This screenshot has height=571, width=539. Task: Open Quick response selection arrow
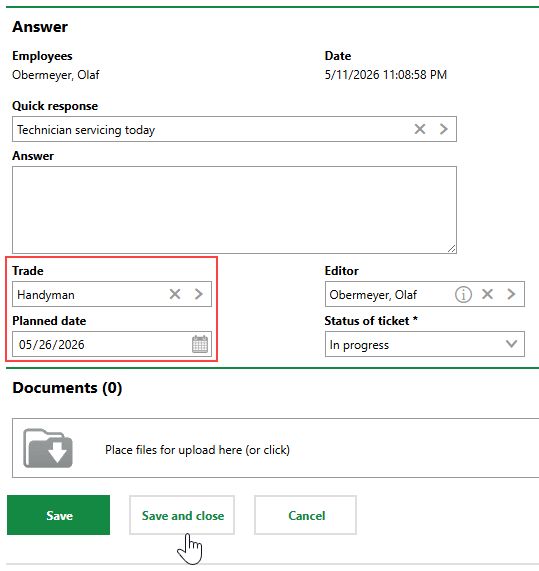point(443,129)
